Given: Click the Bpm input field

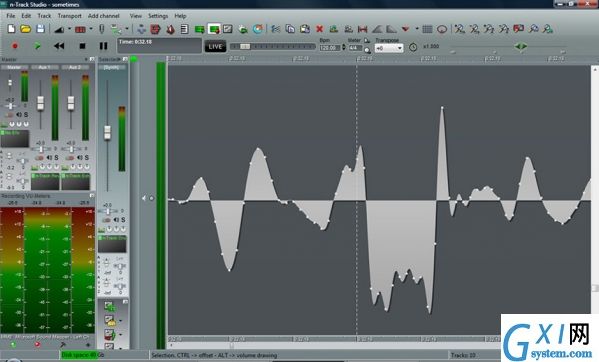Looking at the screenshot, I should pyautogui.click(x=330, y=48).
